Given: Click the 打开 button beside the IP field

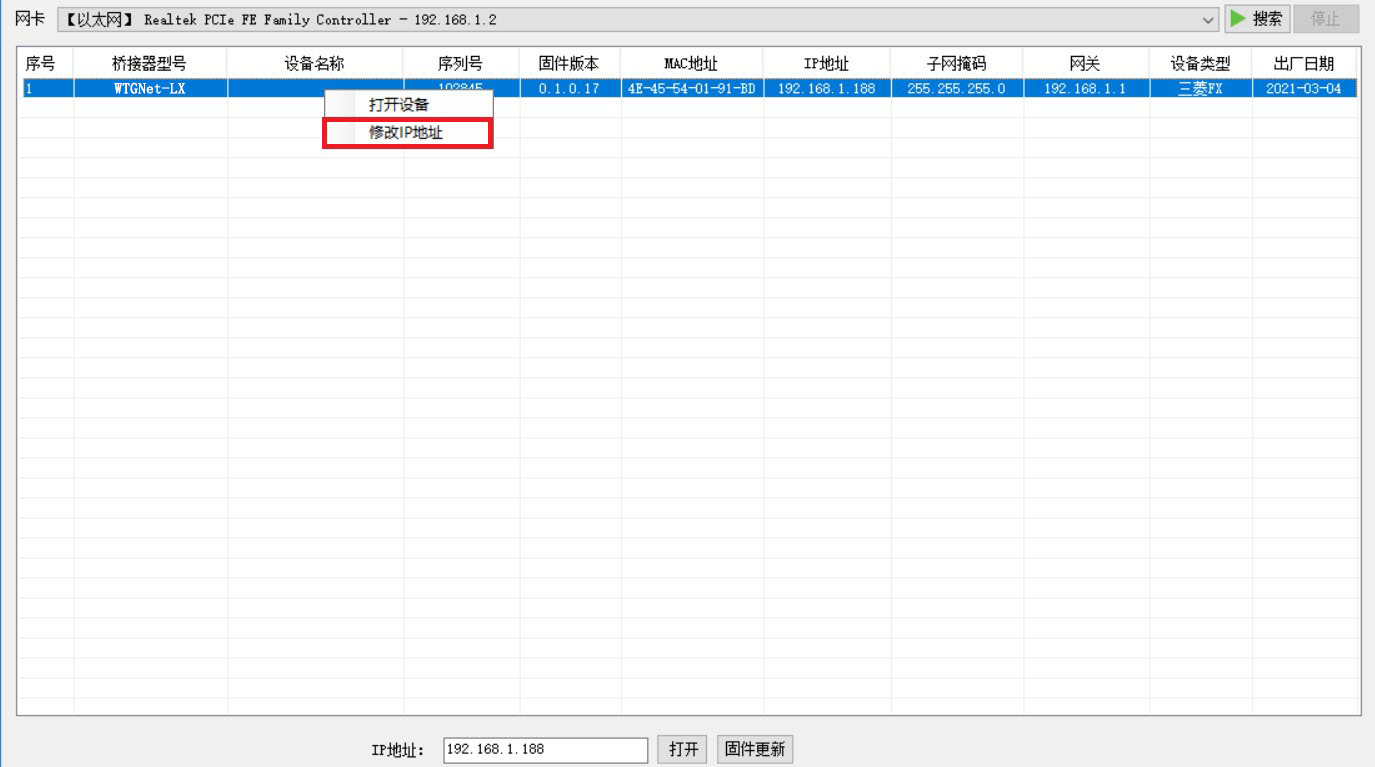Looking at the screenshot, I should click(x=683, y=749).
